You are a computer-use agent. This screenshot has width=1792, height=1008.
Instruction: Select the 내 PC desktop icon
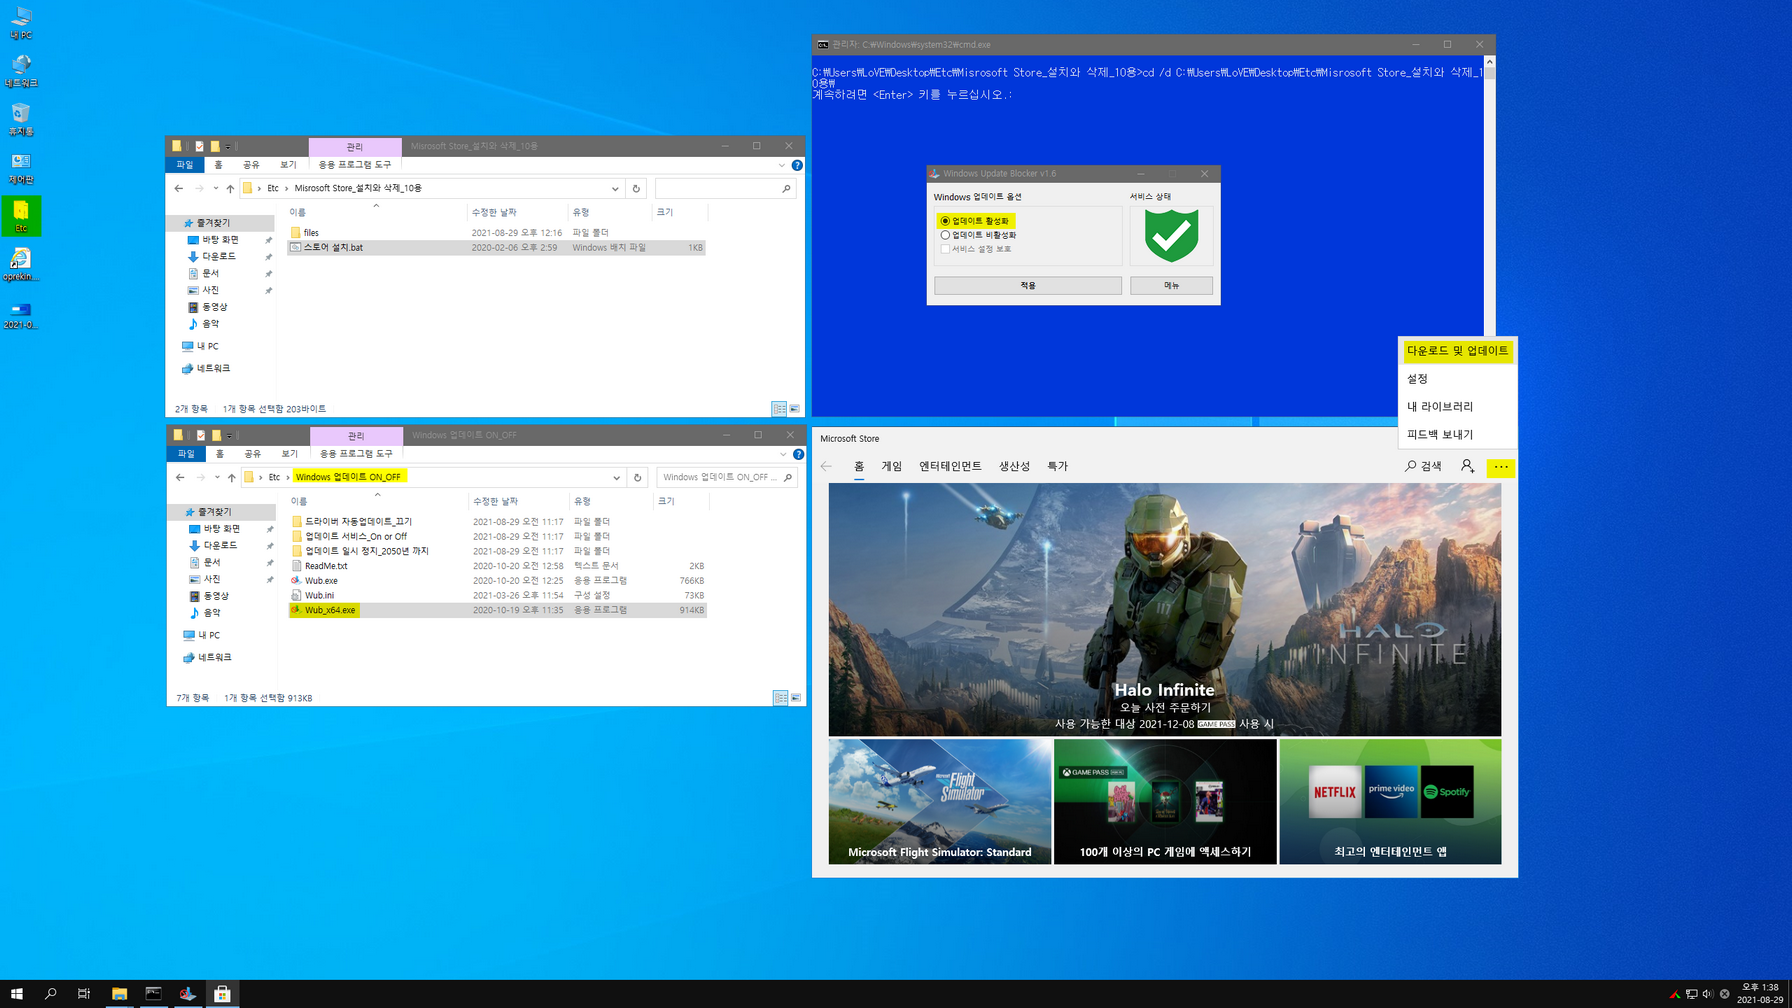coord(21,22)
